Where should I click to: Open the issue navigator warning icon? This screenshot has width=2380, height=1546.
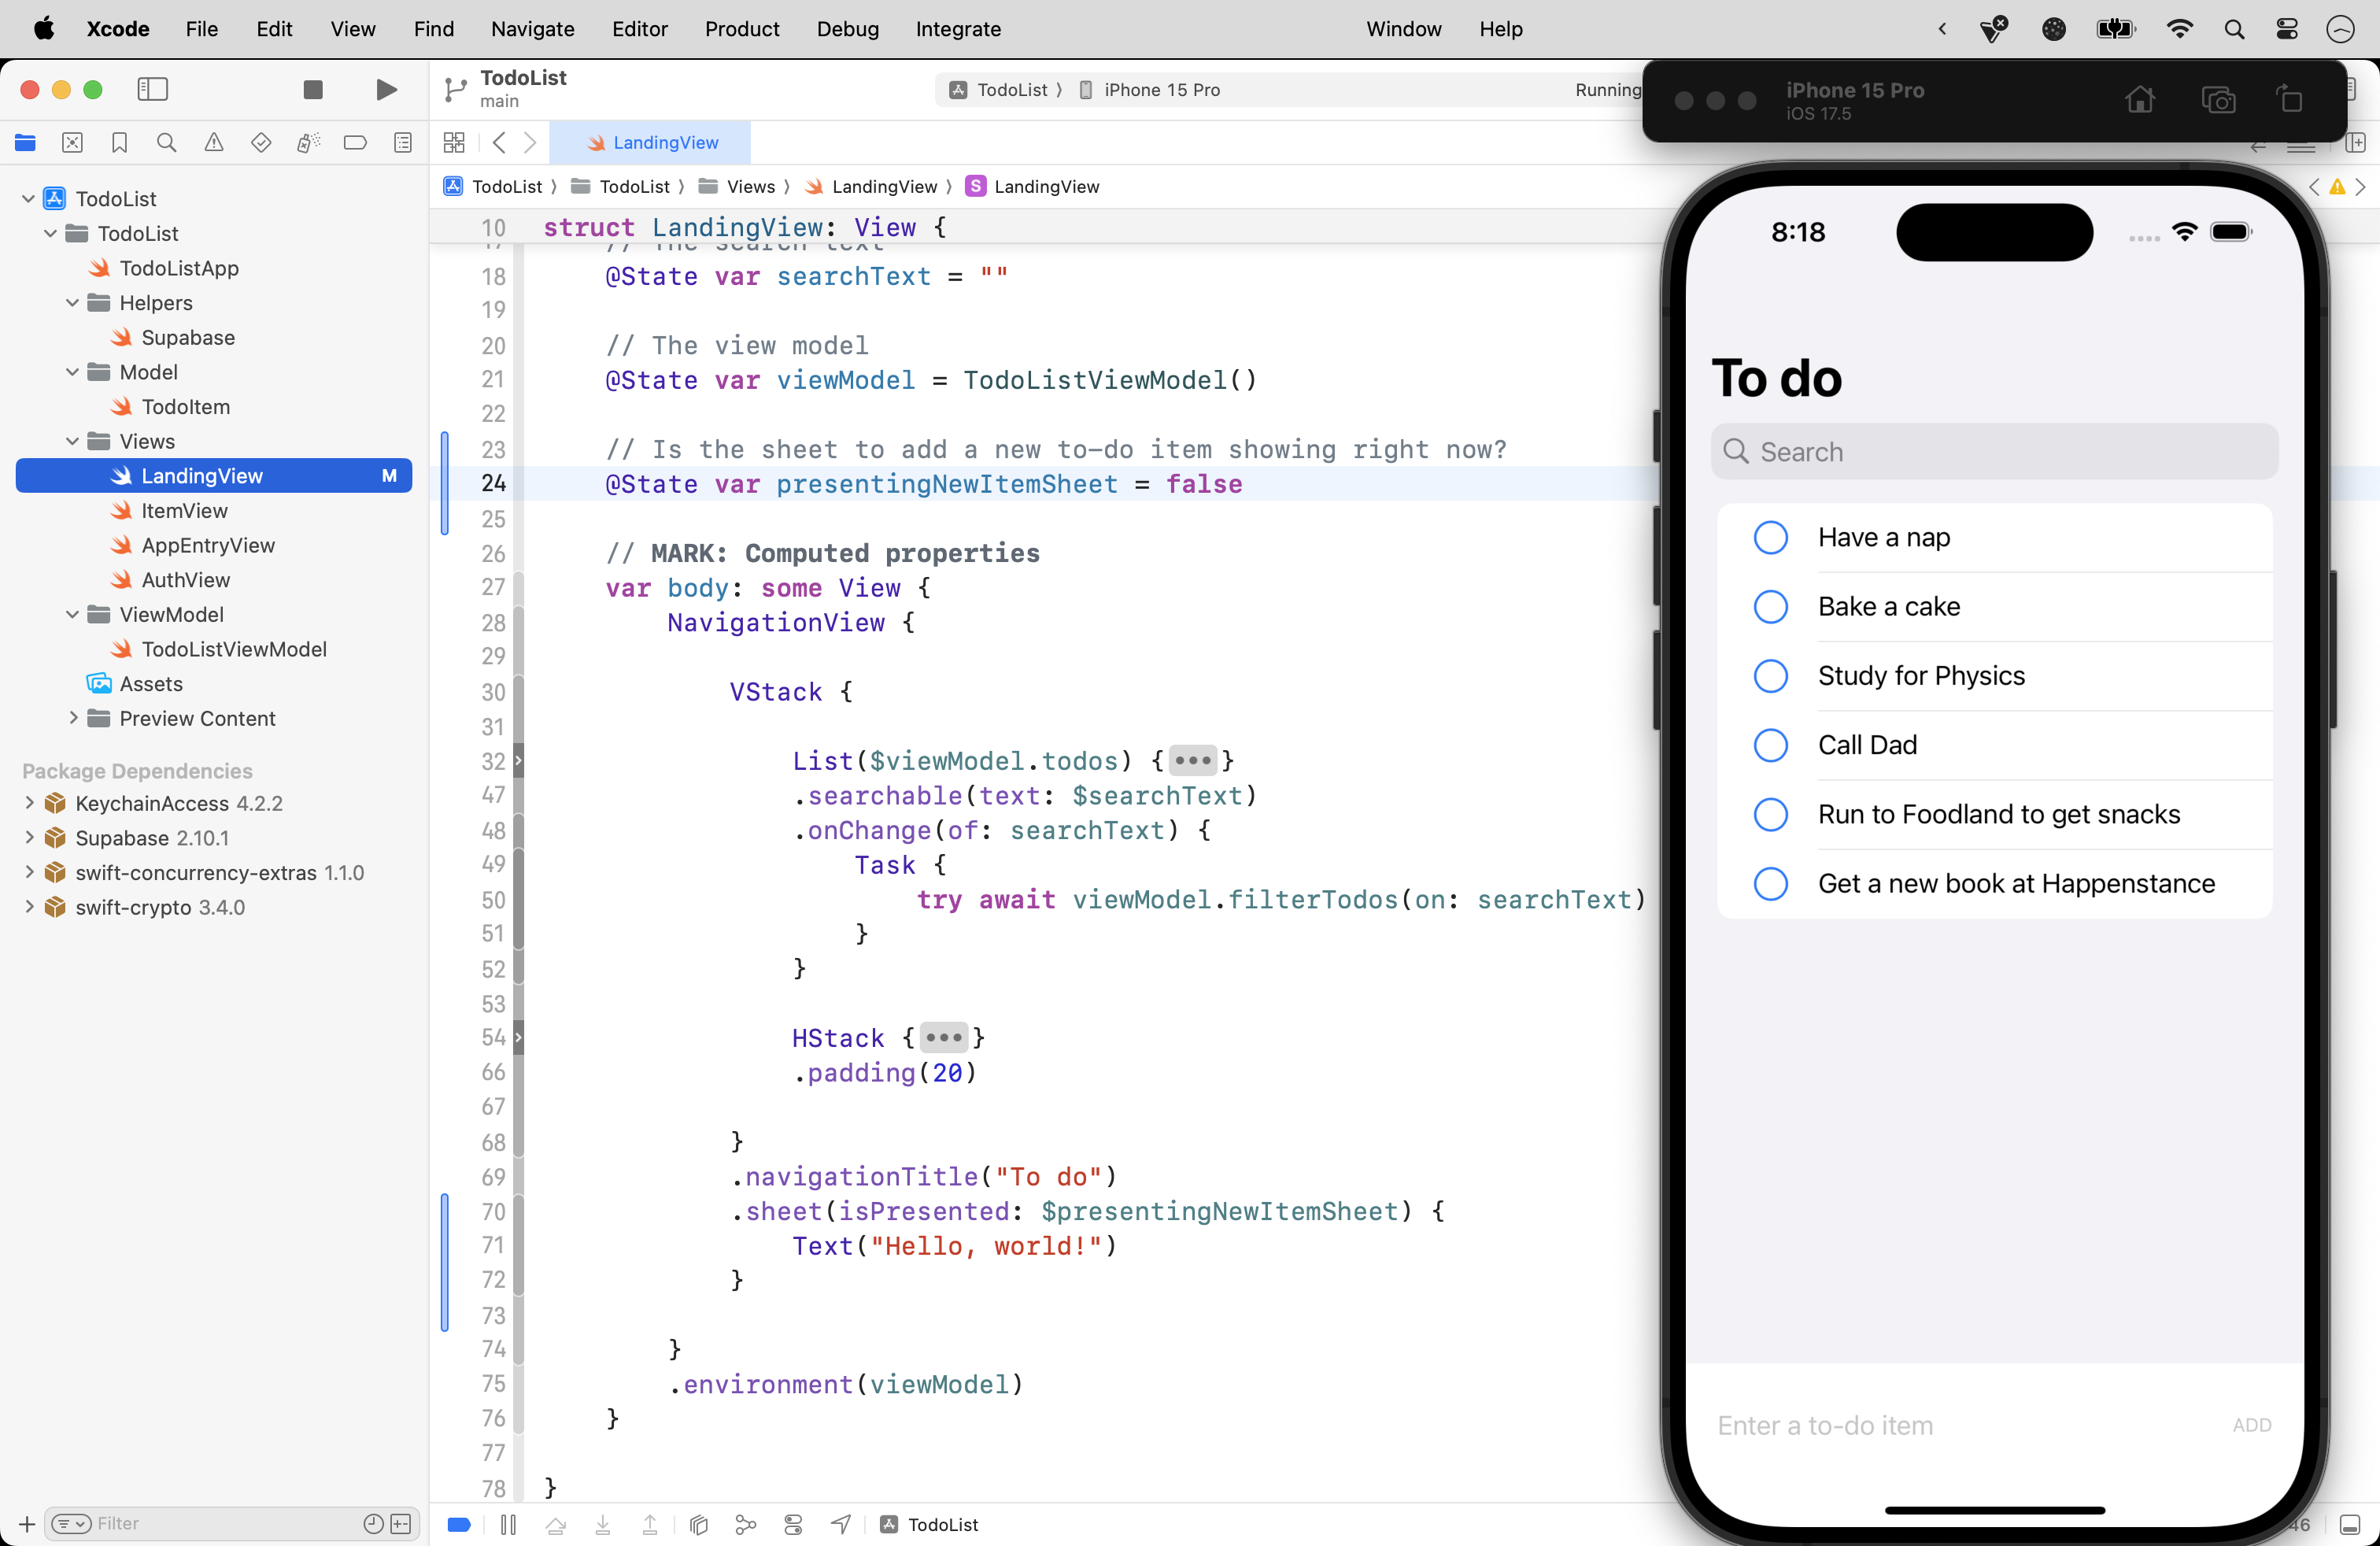coord(213,143)
